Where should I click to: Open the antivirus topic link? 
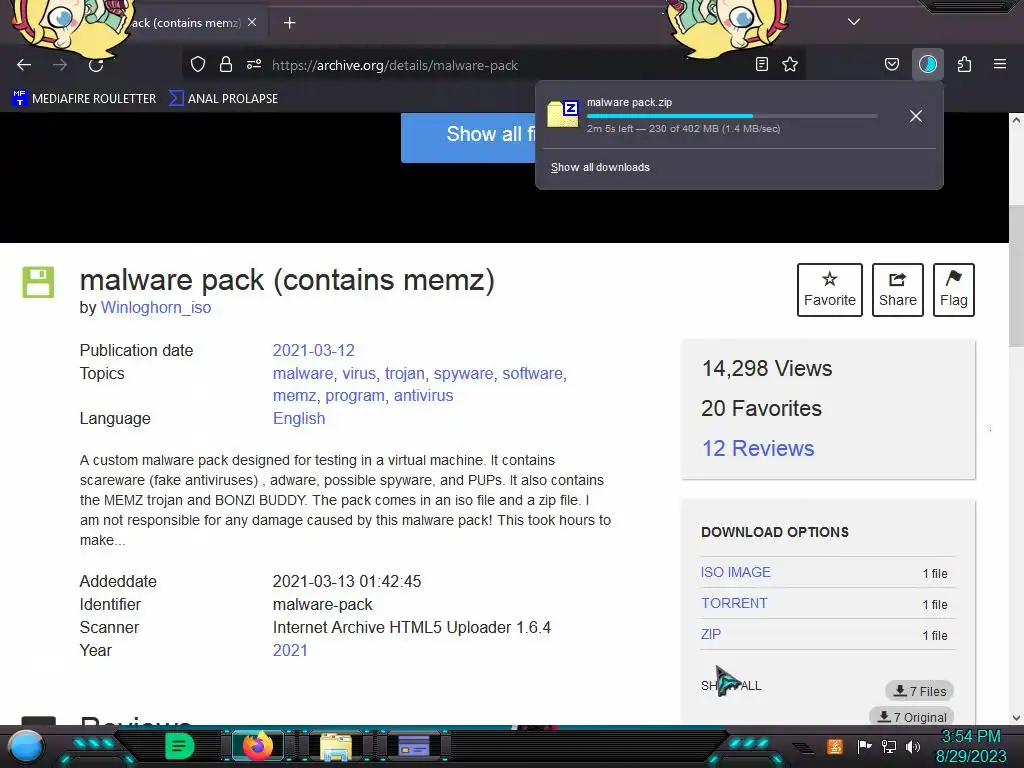(x=423, y=396)
